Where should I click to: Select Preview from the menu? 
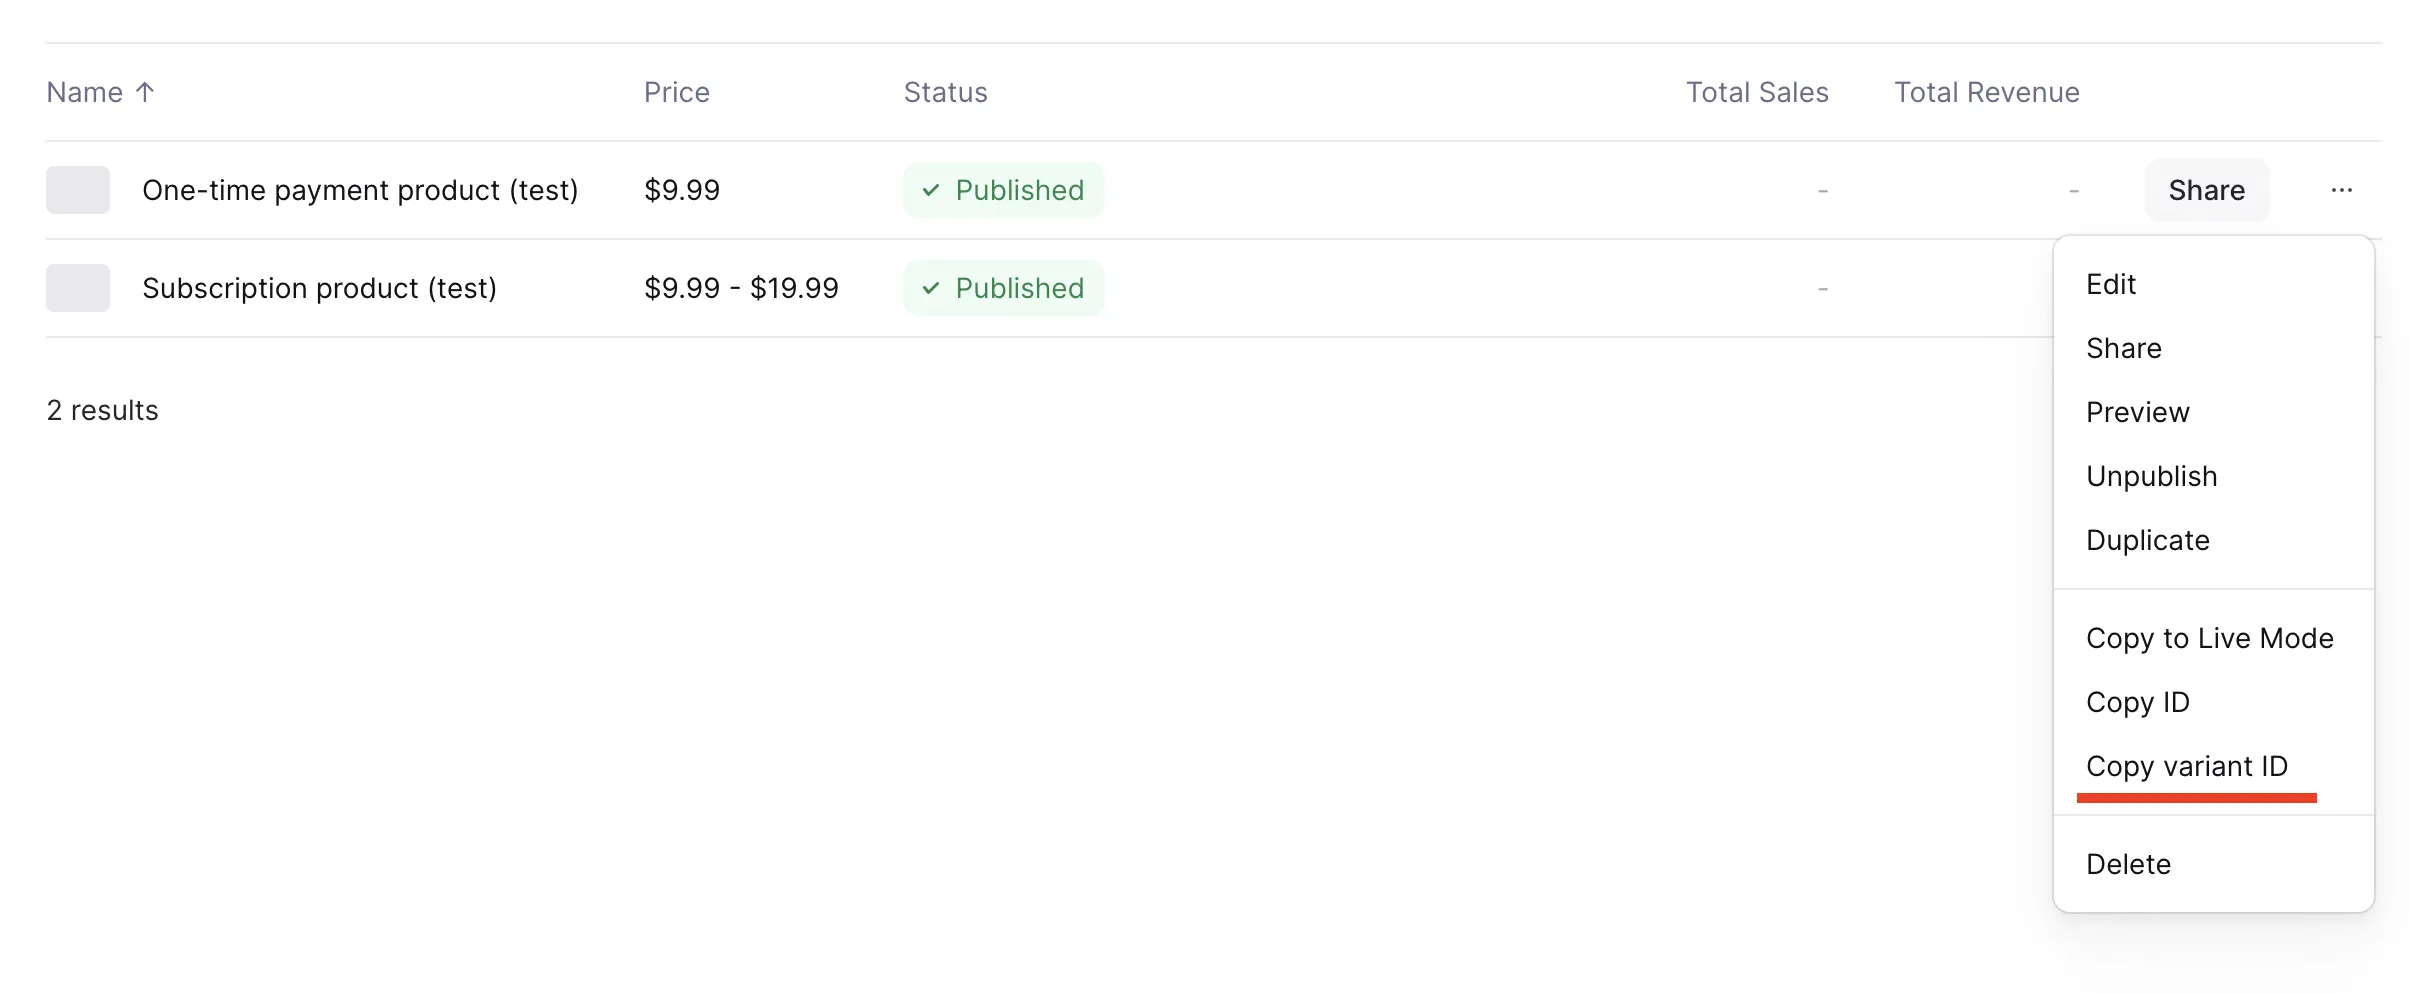(2138, 413)
